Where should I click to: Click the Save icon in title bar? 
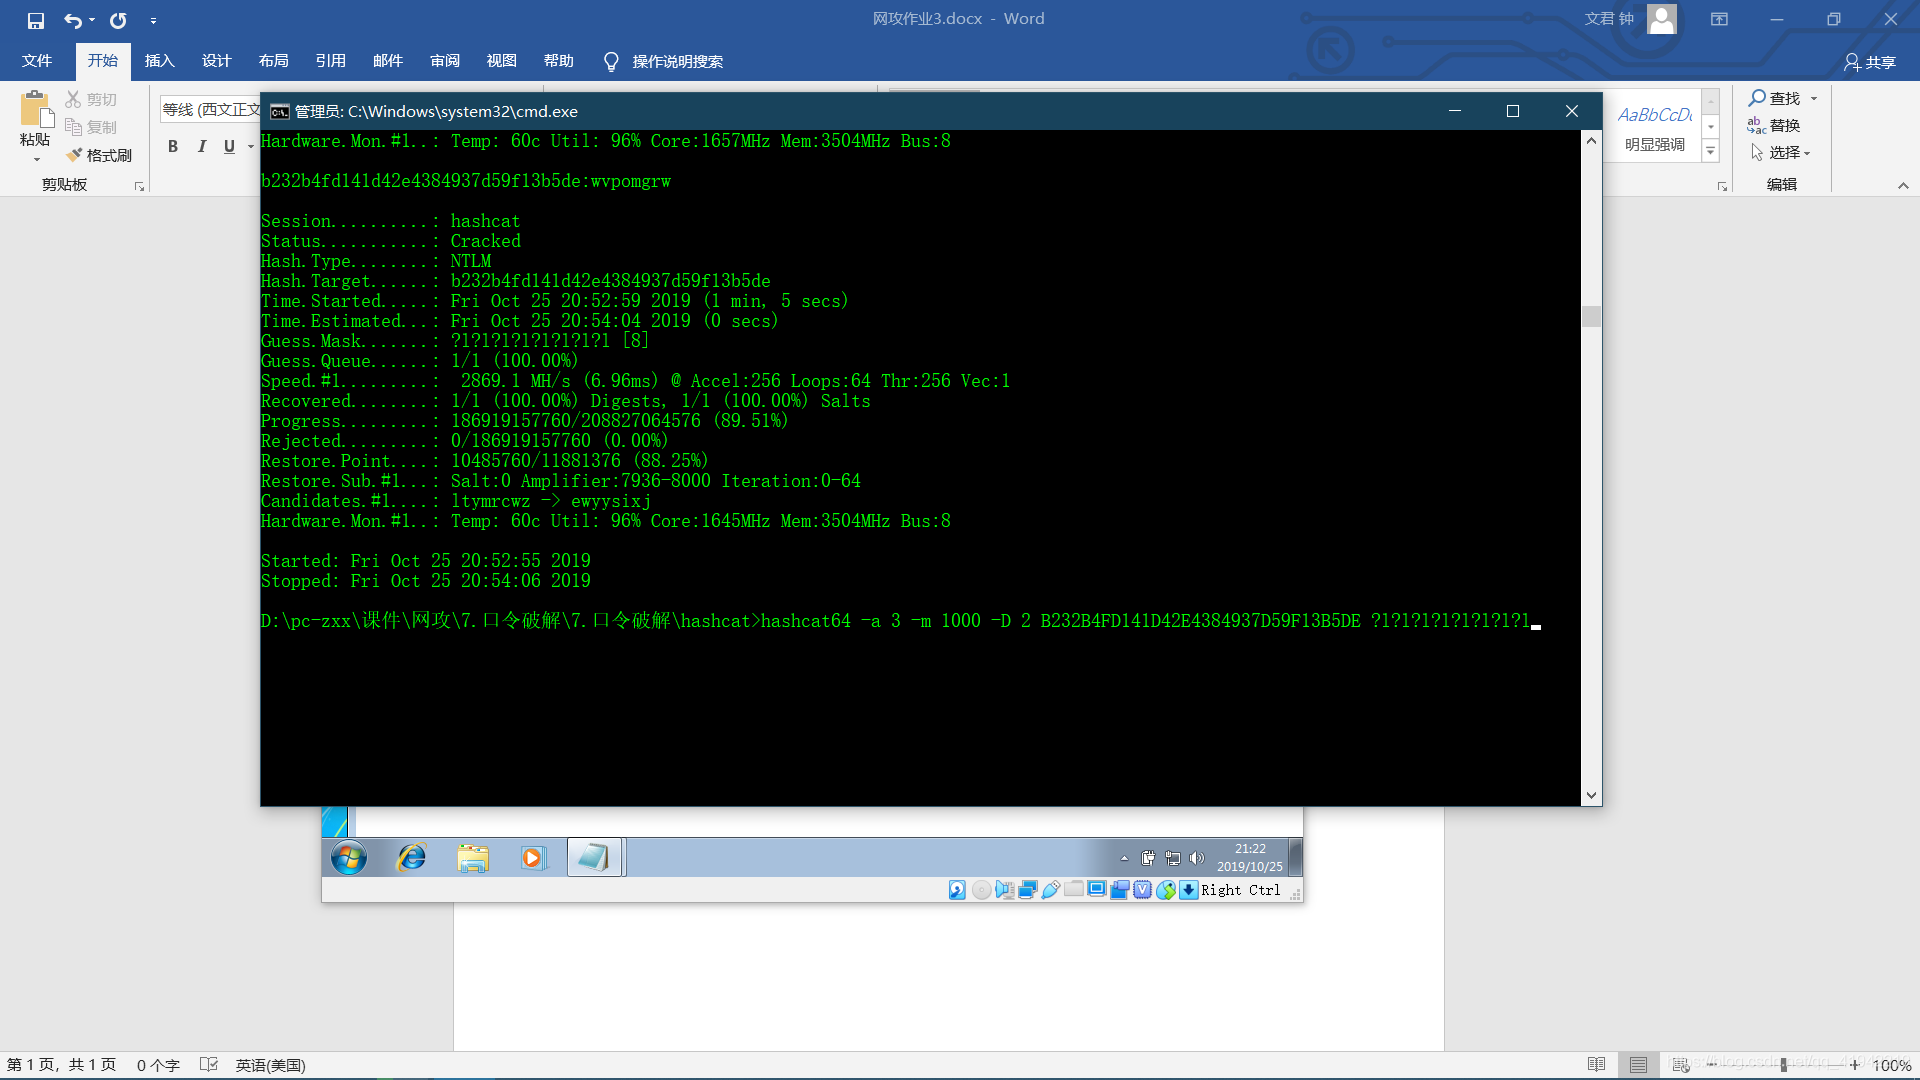click(x=36, y=20)
